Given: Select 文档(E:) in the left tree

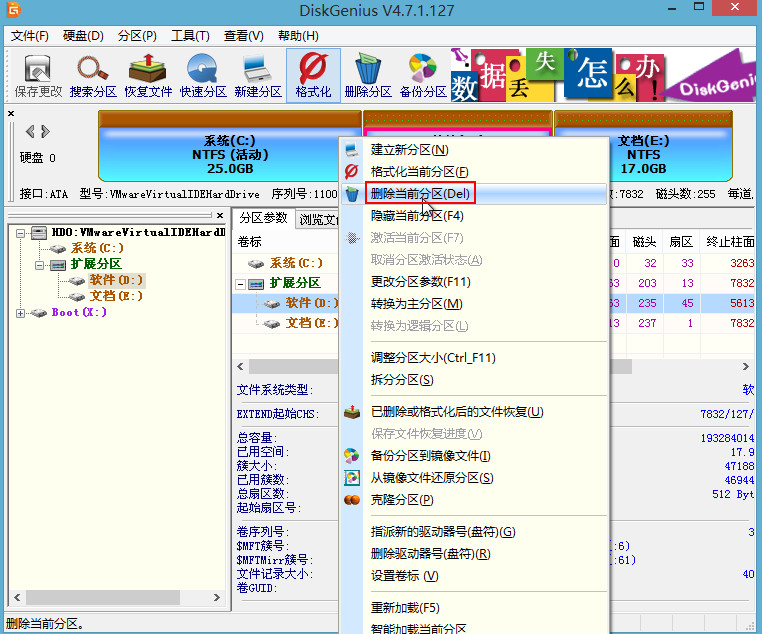Looking at the screenshot, I should (x=116, y=296).
